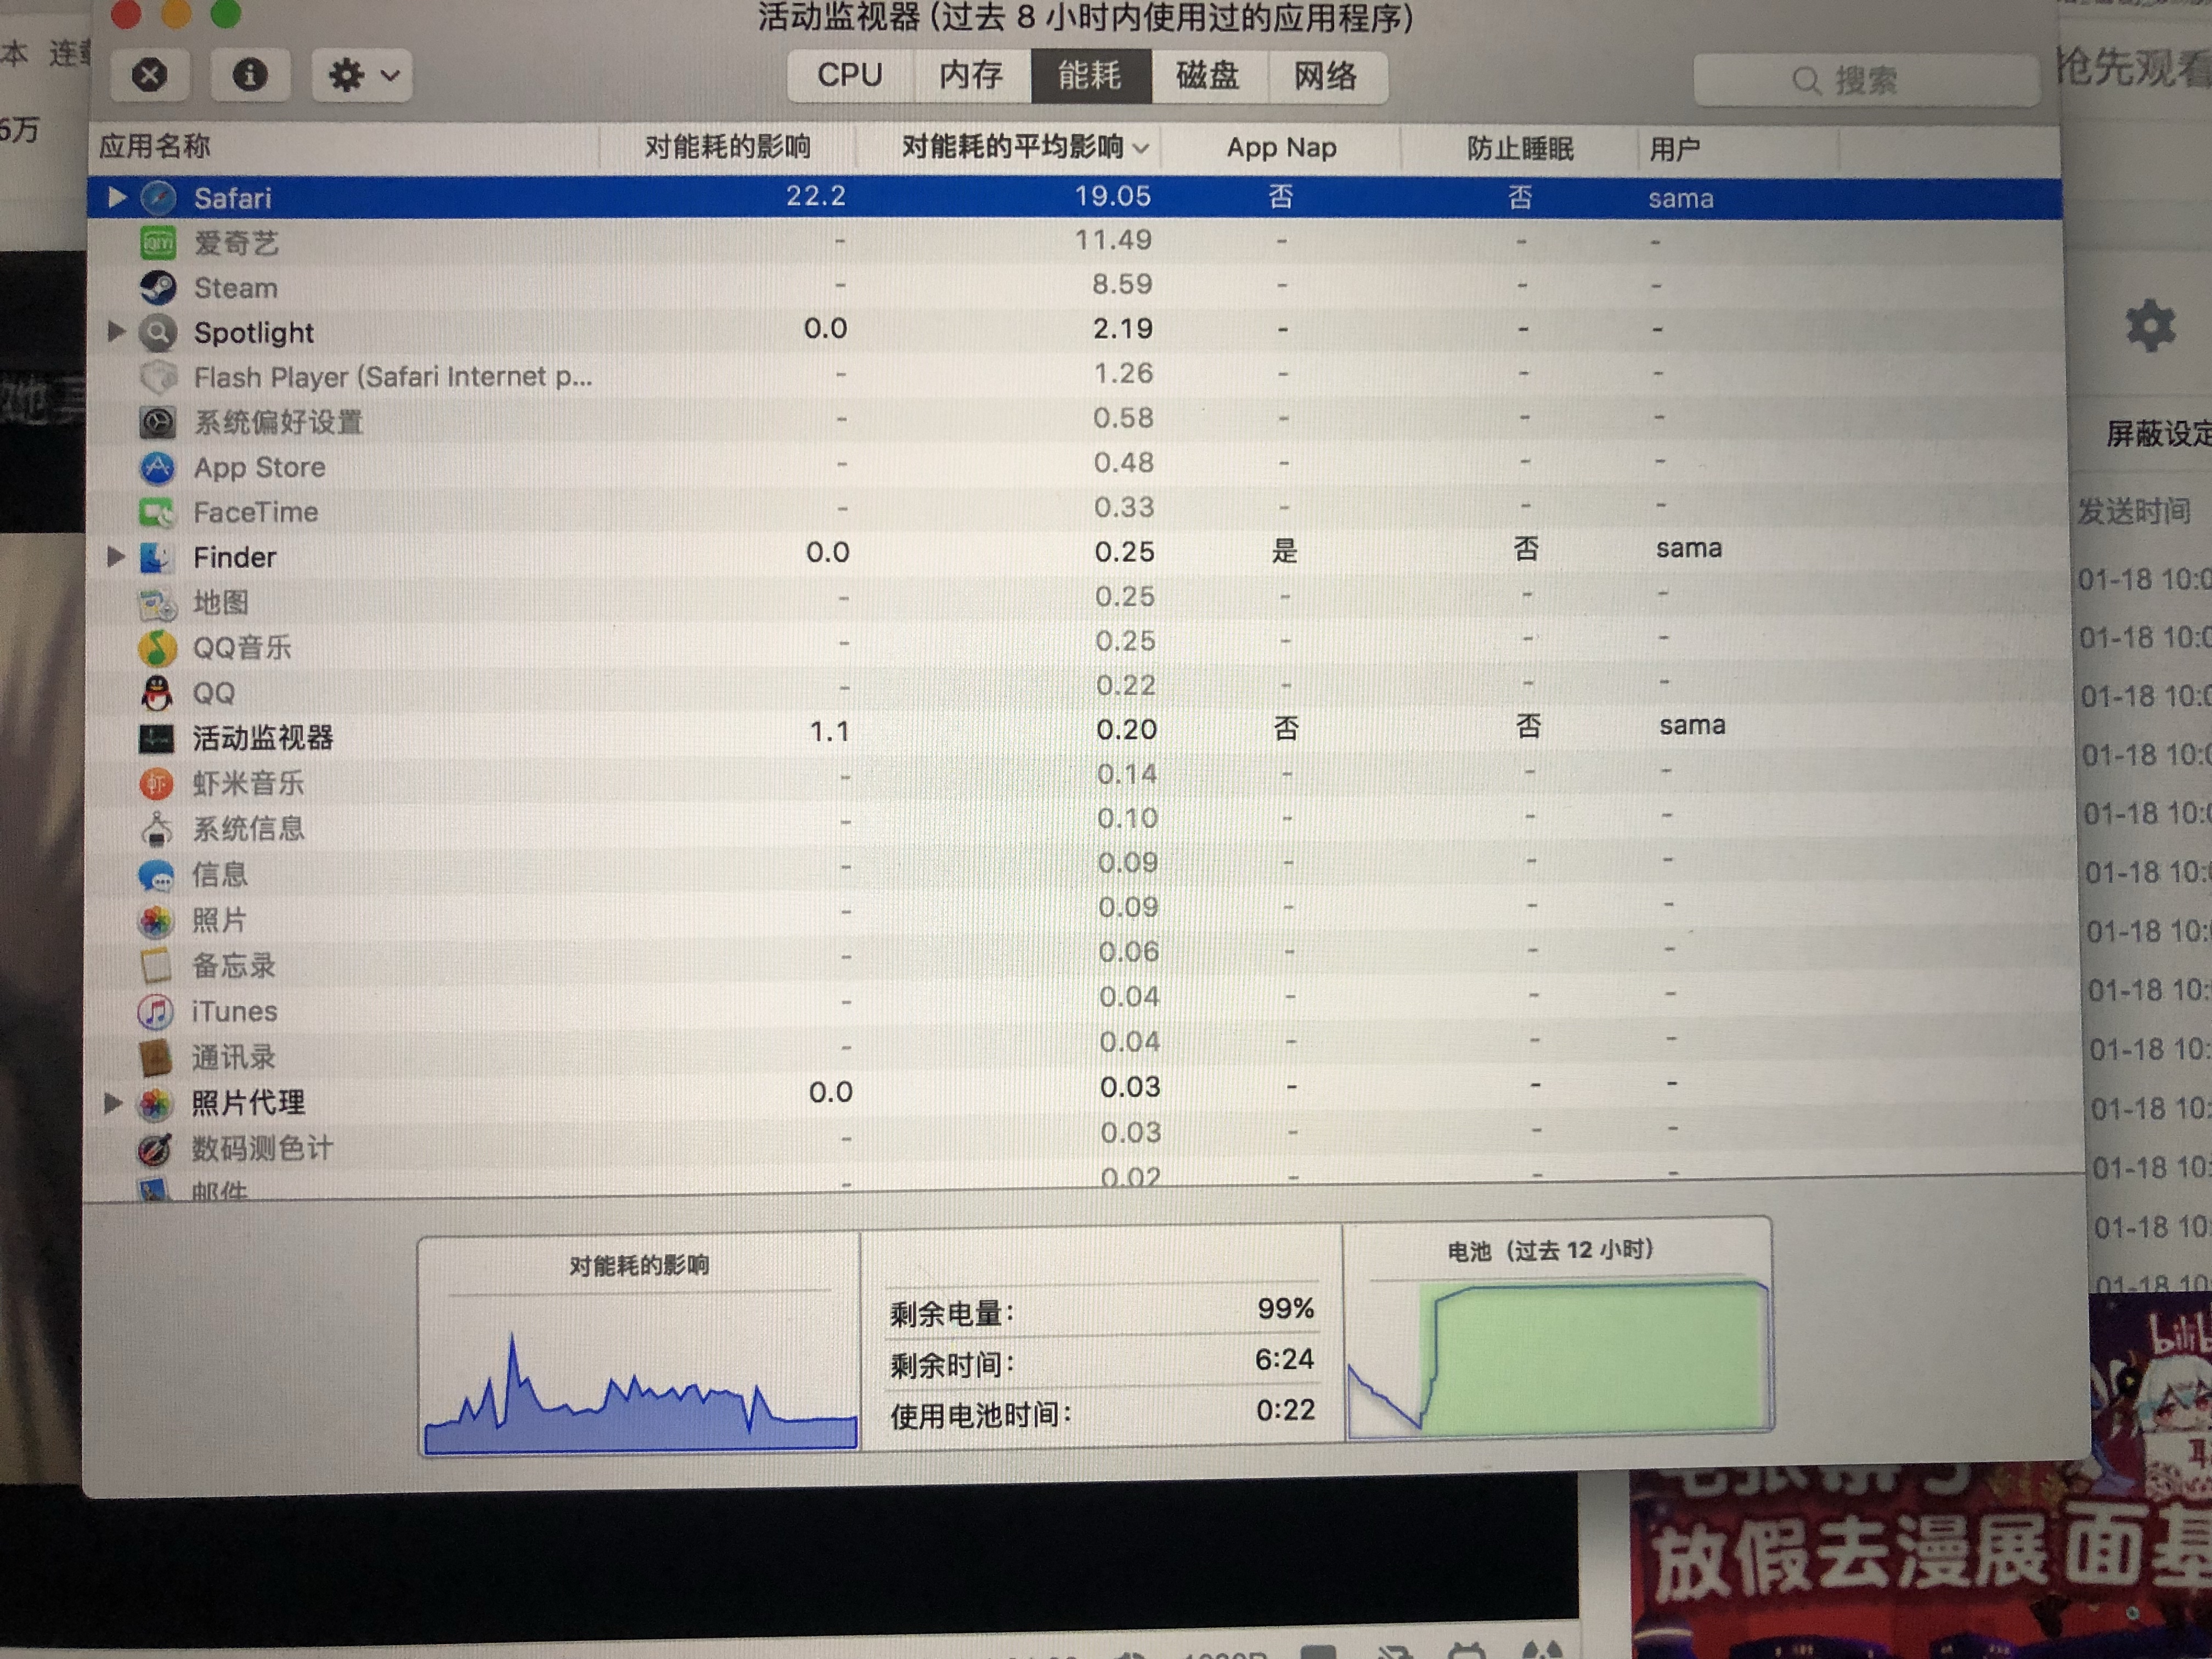Click the 照片代理 icon
This screenshot has height=1659, width=2212.
pos(154,1103)
